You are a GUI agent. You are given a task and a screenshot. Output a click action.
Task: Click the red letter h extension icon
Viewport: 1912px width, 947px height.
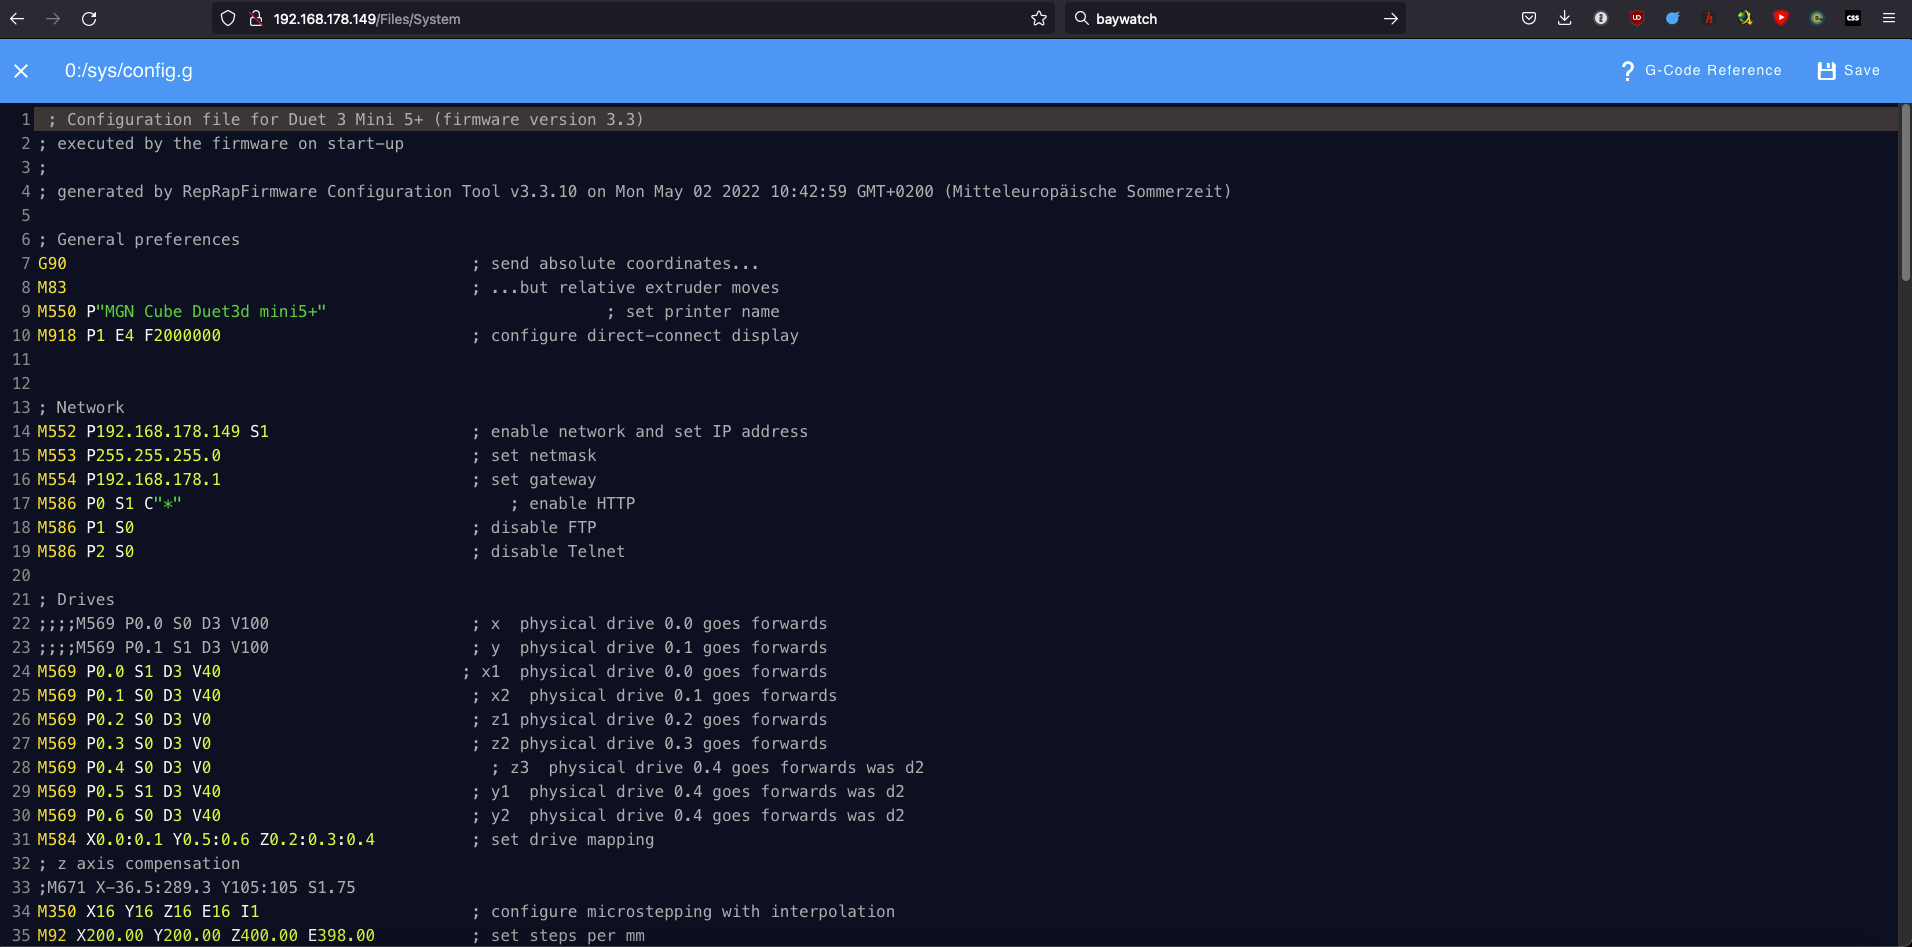(x=1709, y=18)
